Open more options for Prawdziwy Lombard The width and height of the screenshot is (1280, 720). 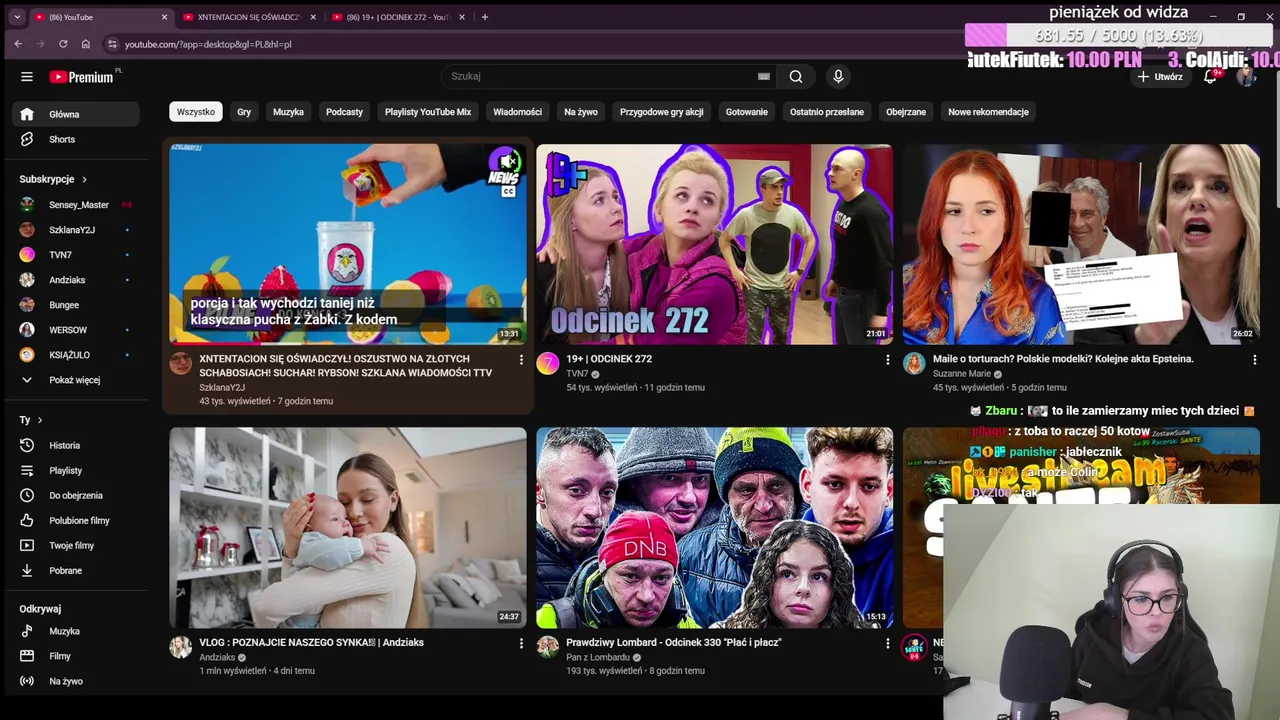(x=887, y=644)
